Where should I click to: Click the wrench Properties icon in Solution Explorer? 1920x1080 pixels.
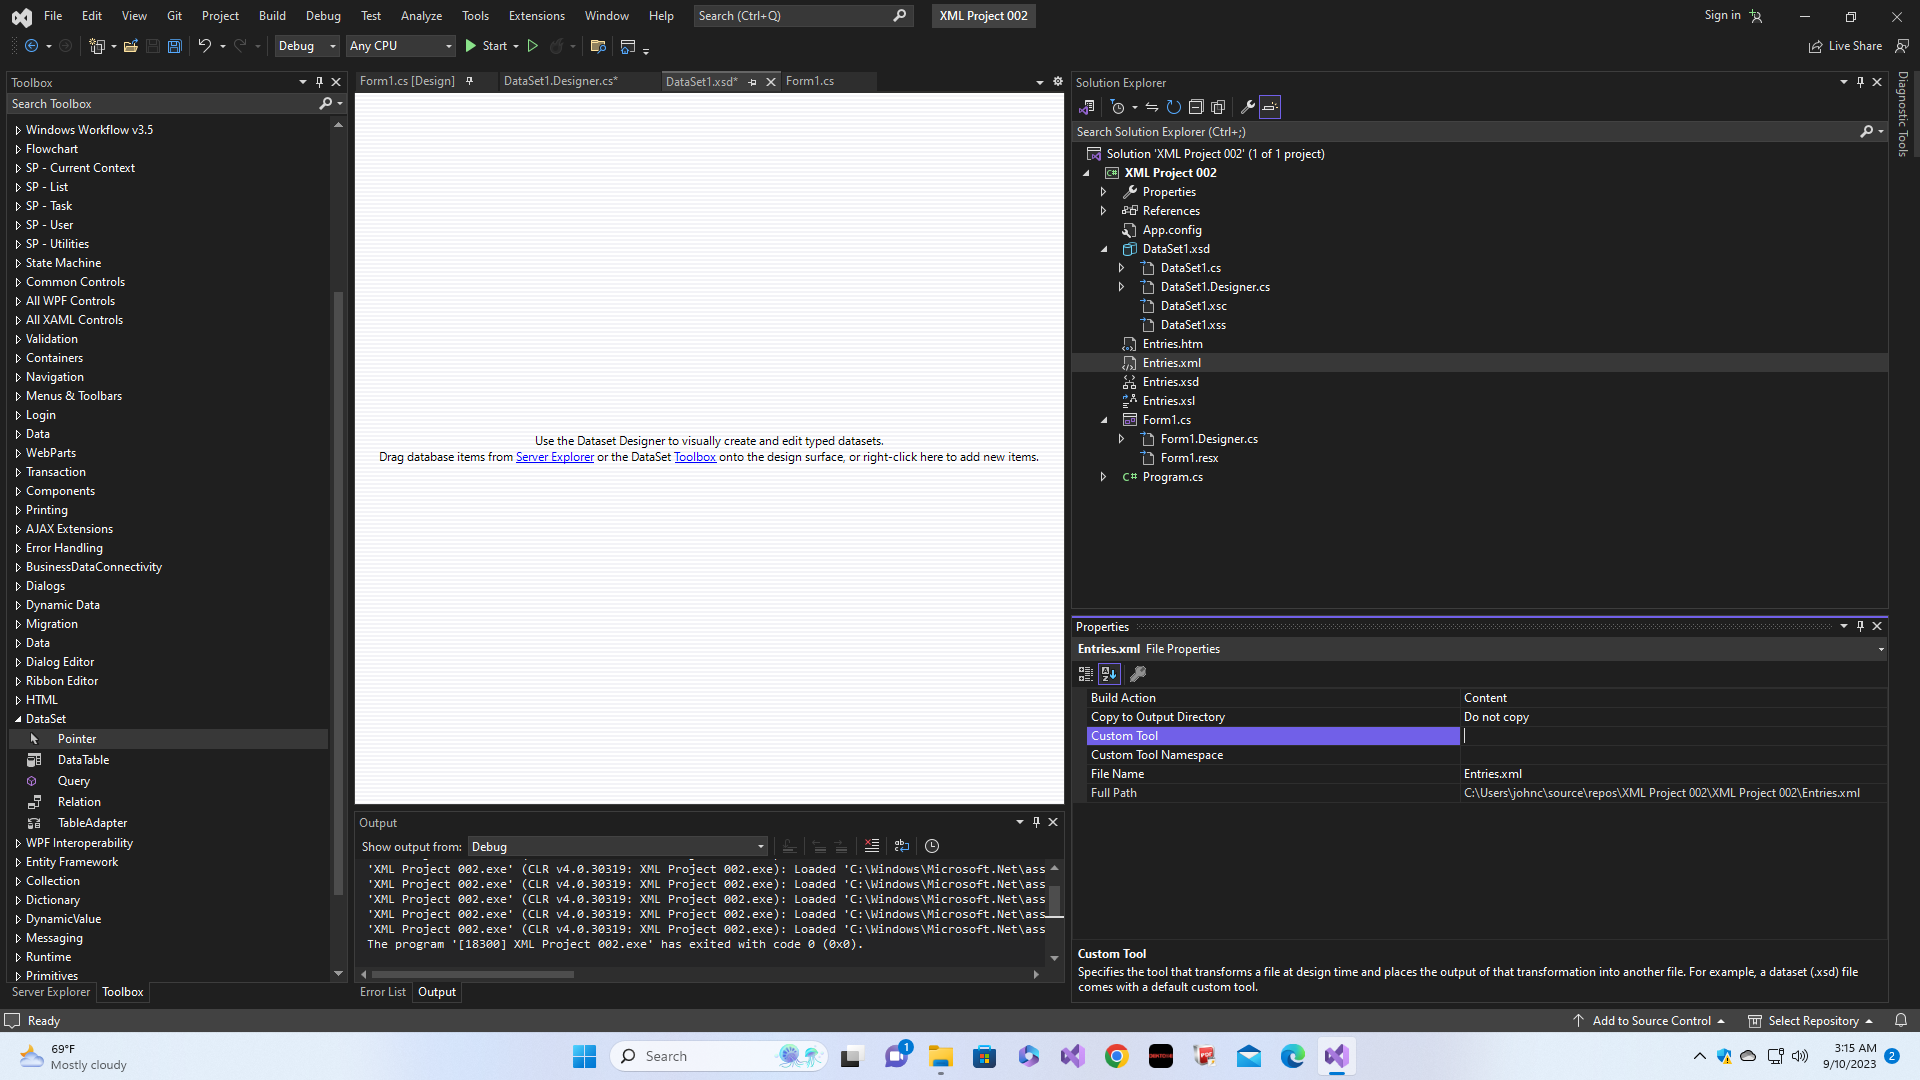[1248, 107]
